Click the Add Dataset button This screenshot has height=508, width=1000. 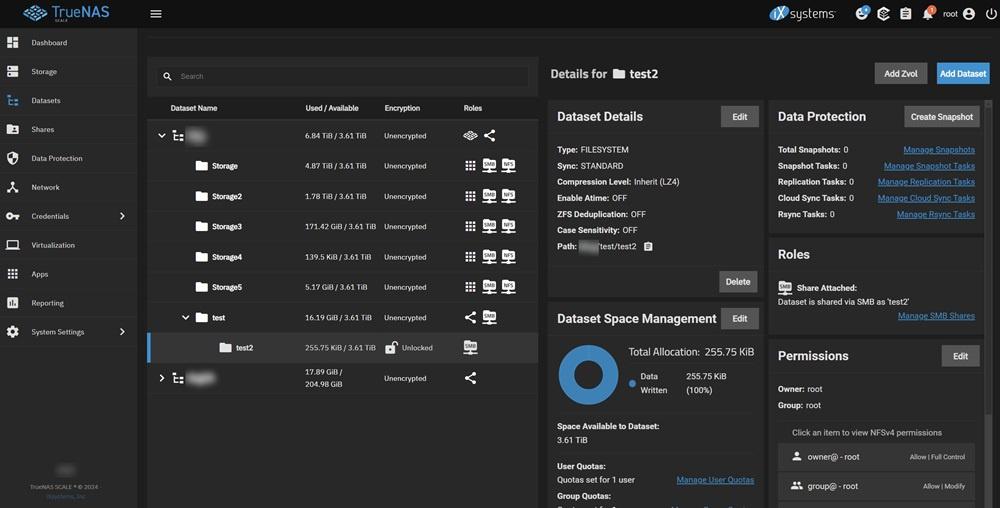click(962, 73)
